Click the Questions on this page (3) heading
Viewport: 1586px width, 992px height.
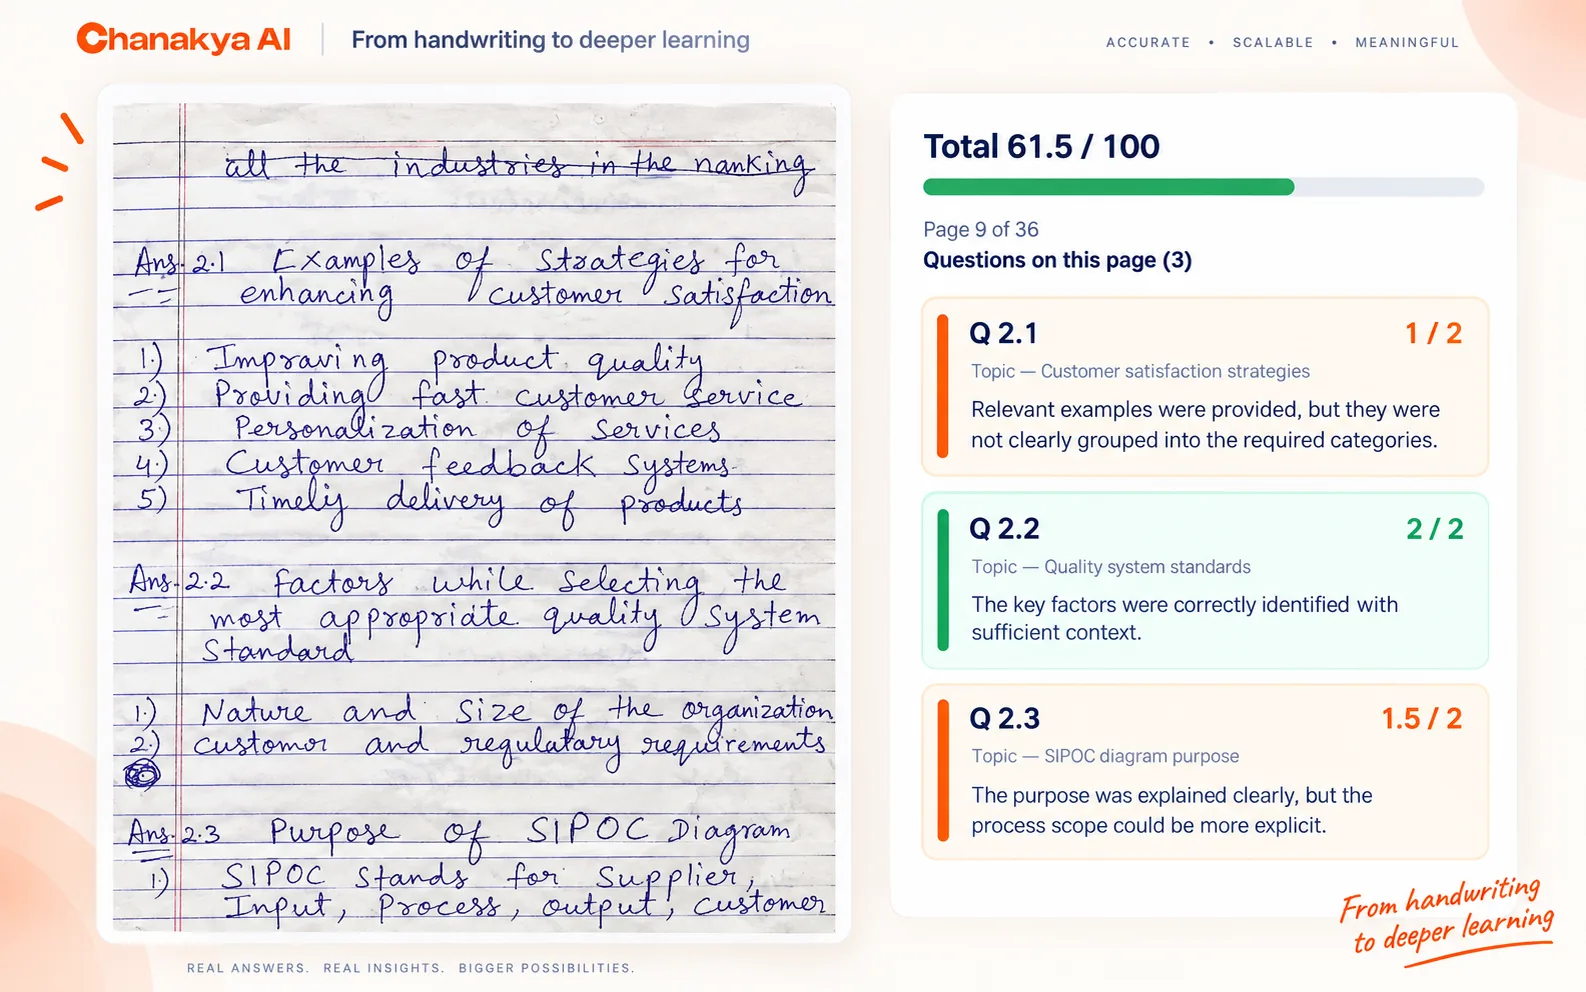coord(1057,260)
